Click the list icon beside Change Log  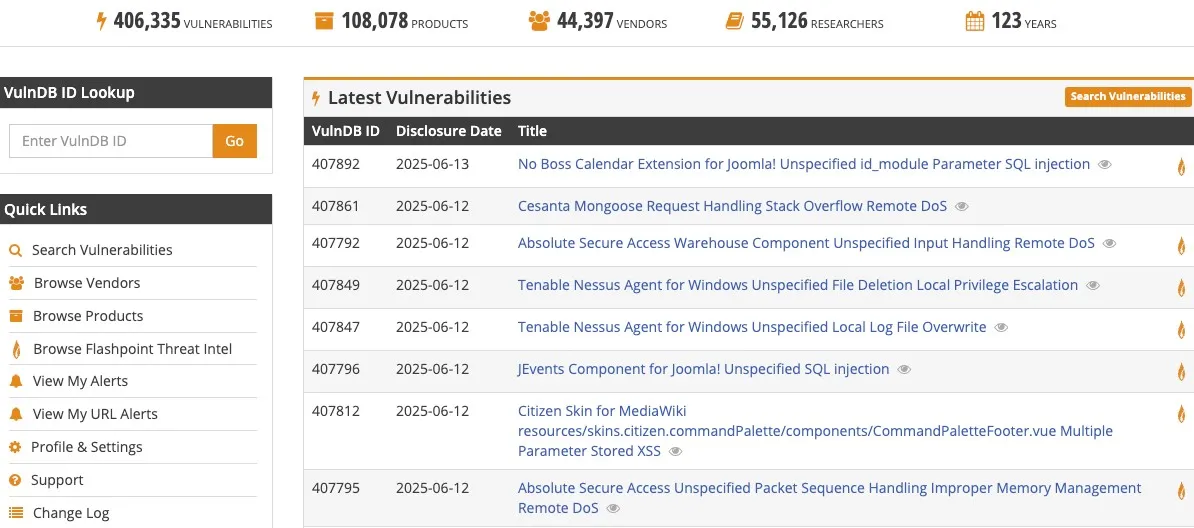pyautogui.click(x=16, y=514)
